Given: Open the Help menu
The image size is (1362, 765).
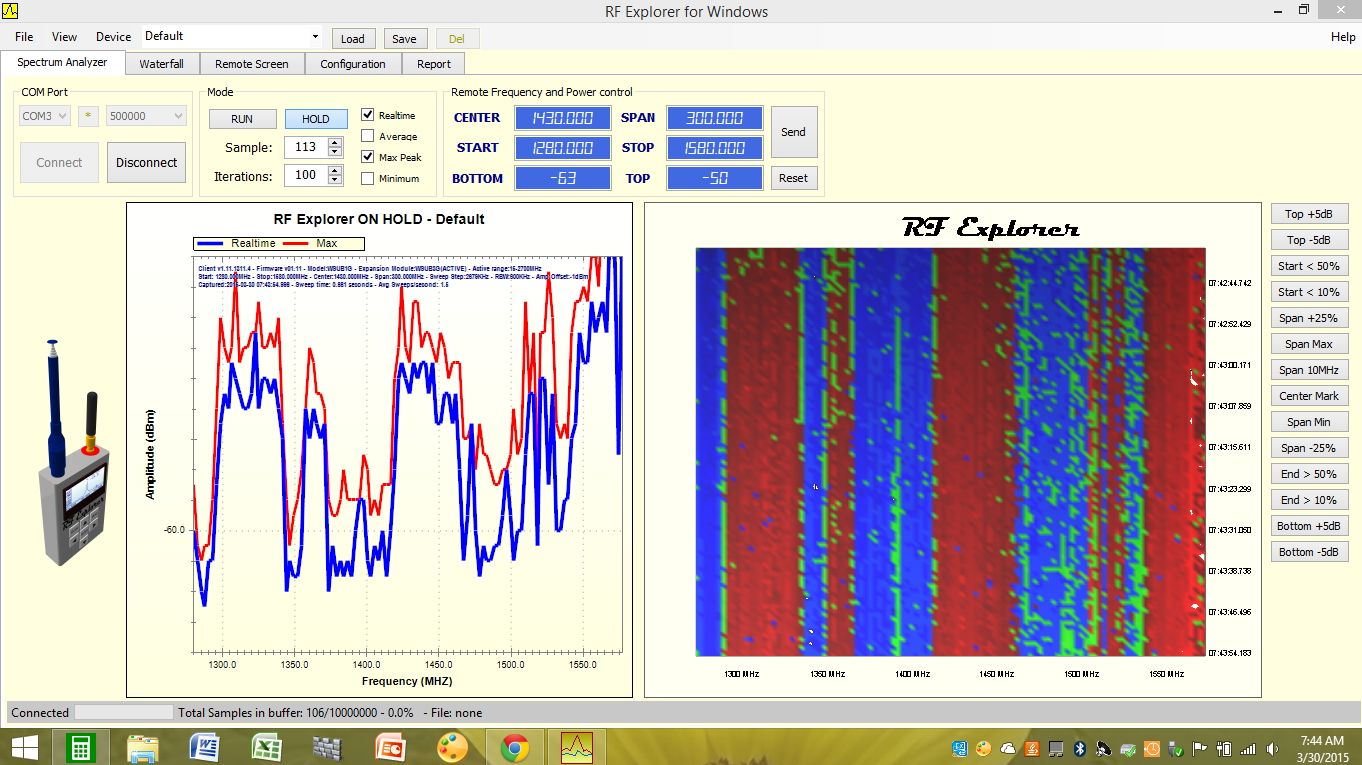Looking at the screenshot, I should pyautogui.click(x=1343, y=37).
